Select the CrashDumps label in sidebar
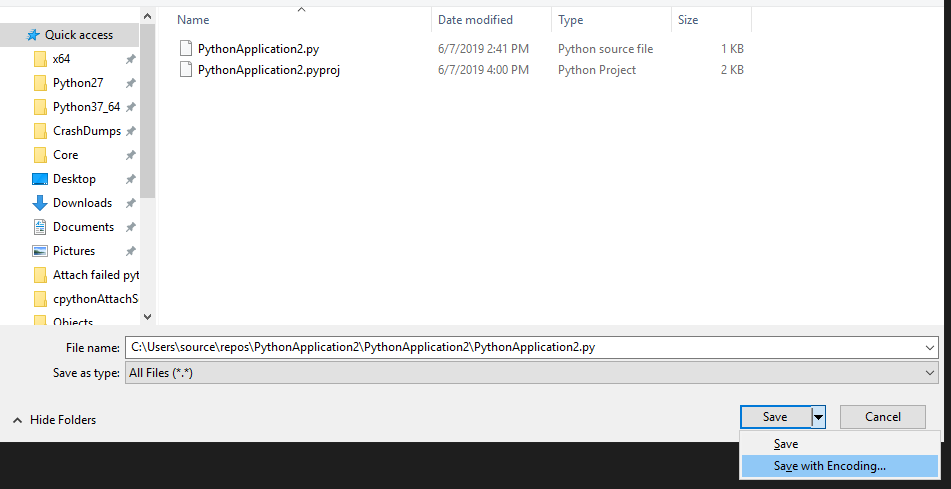Screen dimensions: 951x489 [87, 131]
